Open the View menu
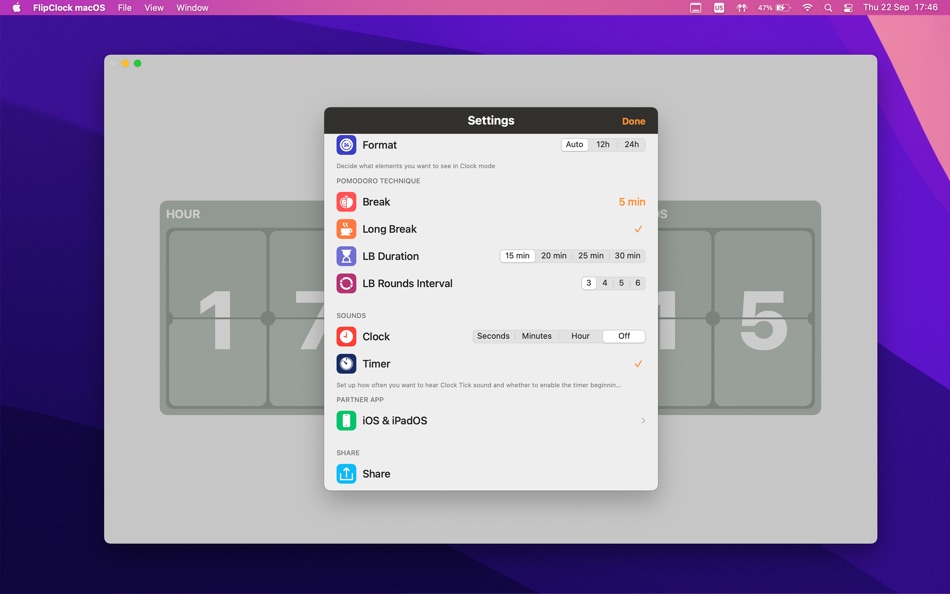Viewport: 950px width, 594px height. pyautogui.click(x=154, y=8)
